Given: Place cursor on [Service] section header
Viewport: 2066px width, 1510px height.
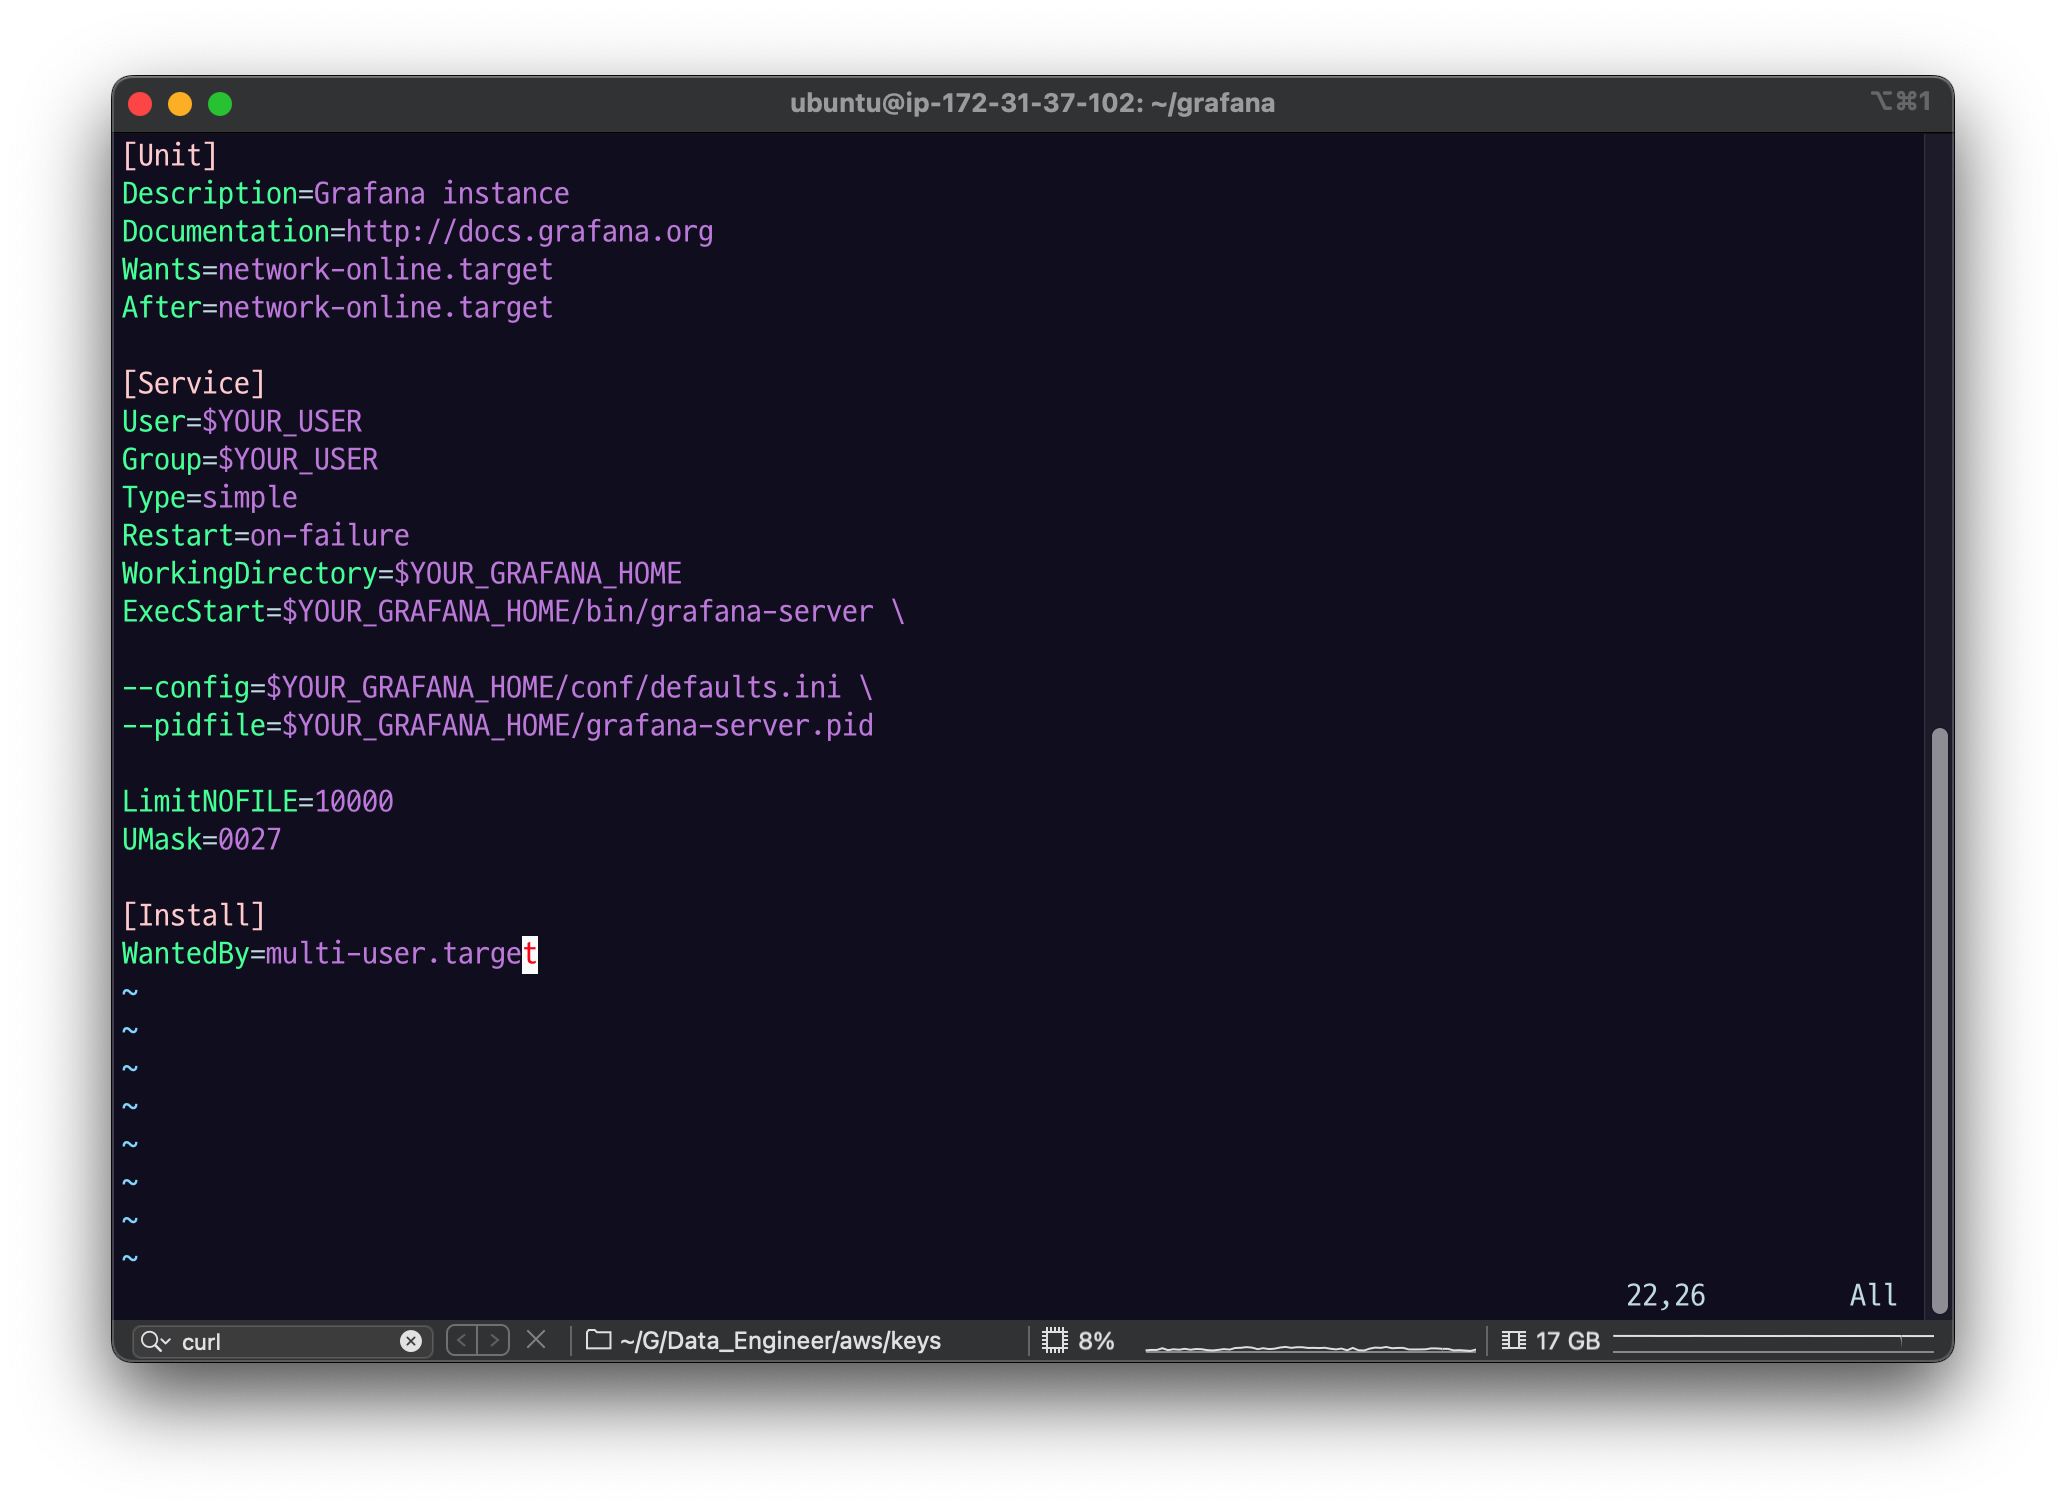Looking at the screenshot, I should pos(194,384).
